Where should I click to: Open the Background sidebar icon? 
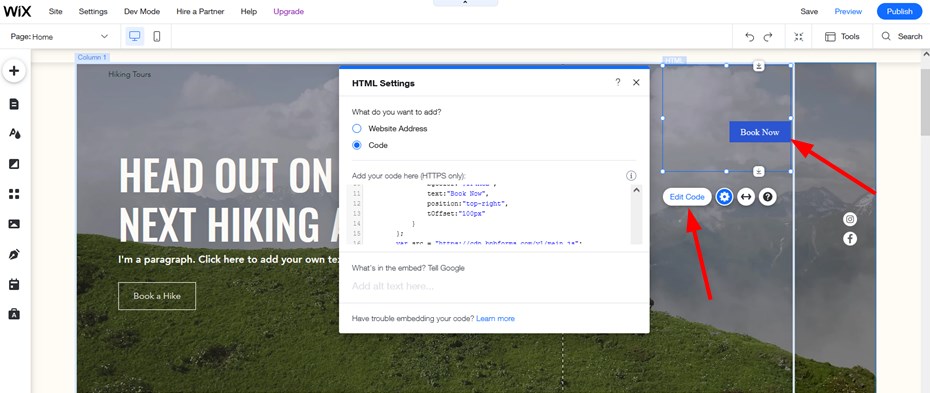click(x=14, y=164)
